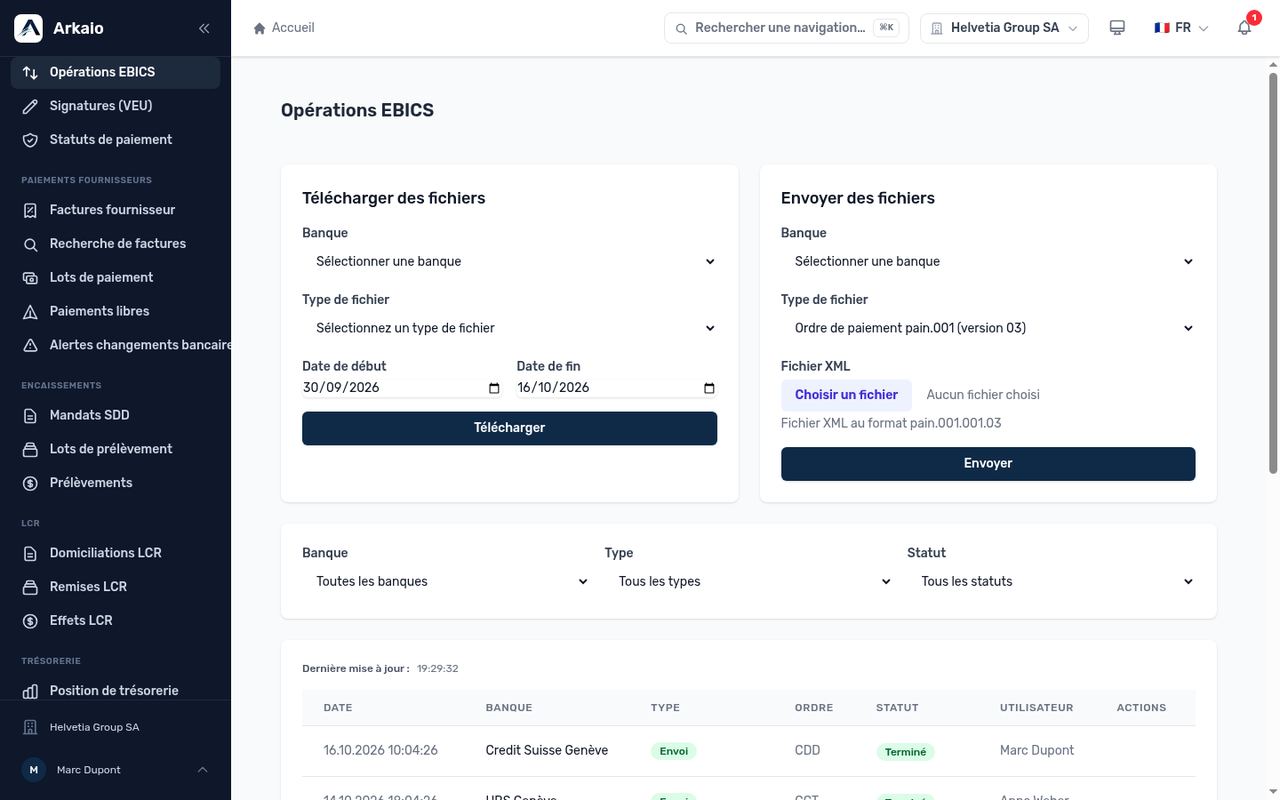Click Choisir un fichier button
The image size is (1280, 800).
click(x=846, y=395)
